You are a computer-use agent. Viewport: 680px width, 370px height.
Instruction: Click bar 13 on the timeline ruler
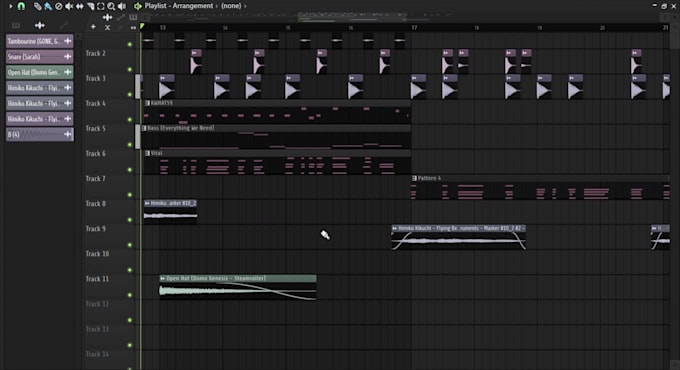(x=163, y=28)
